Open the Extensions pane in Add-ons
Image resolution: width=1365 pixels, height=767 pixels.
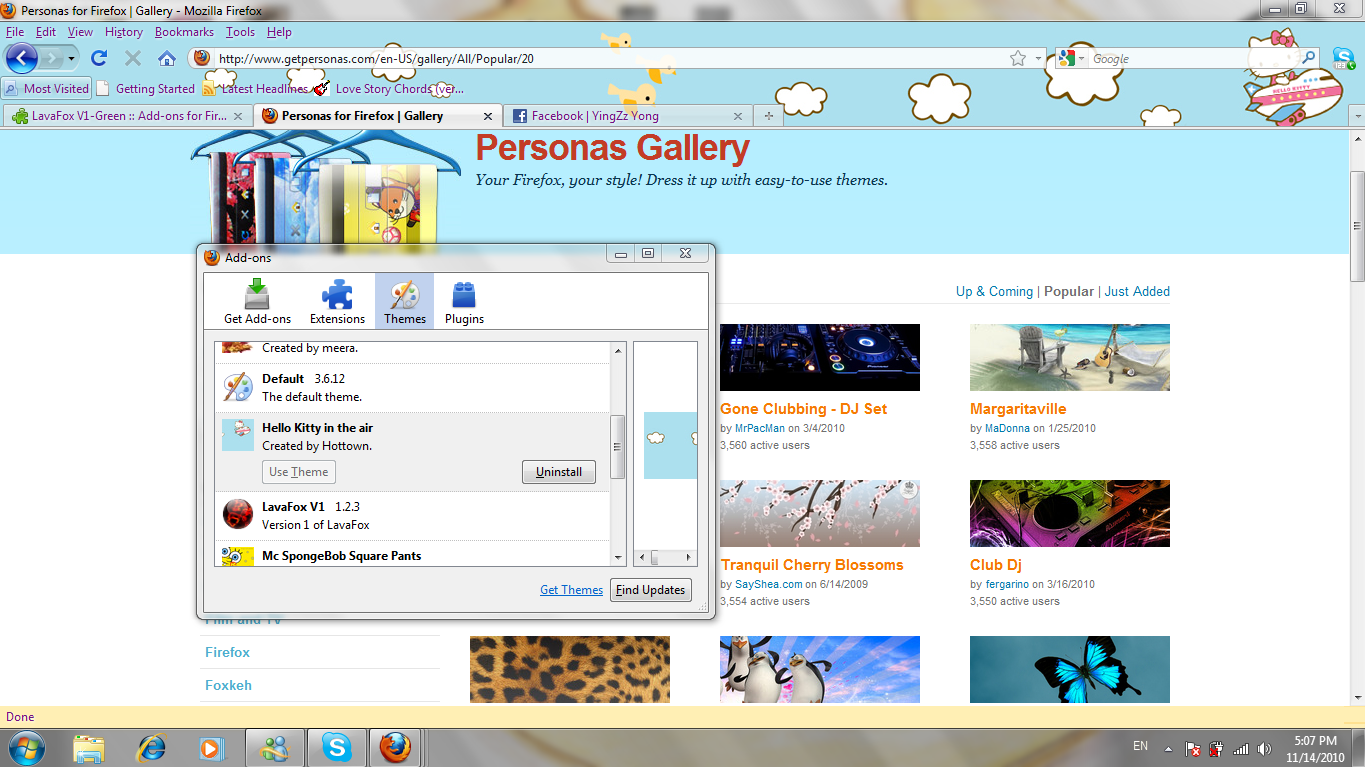[337, 302]
